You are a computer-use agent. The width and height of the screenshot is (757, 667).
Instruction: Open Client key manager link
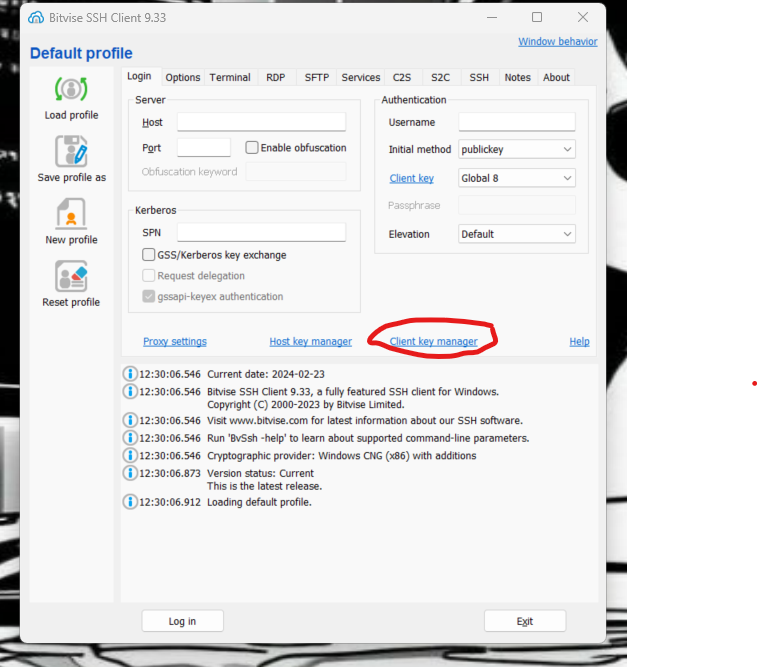point(434,342)
